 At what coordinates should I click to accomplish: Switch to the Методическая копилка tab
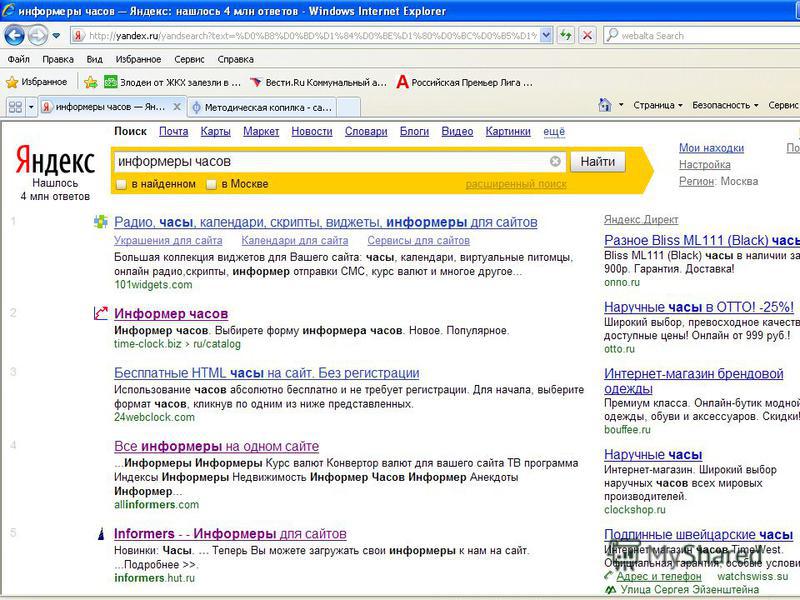pyautogui.click(x=262, y=108)
